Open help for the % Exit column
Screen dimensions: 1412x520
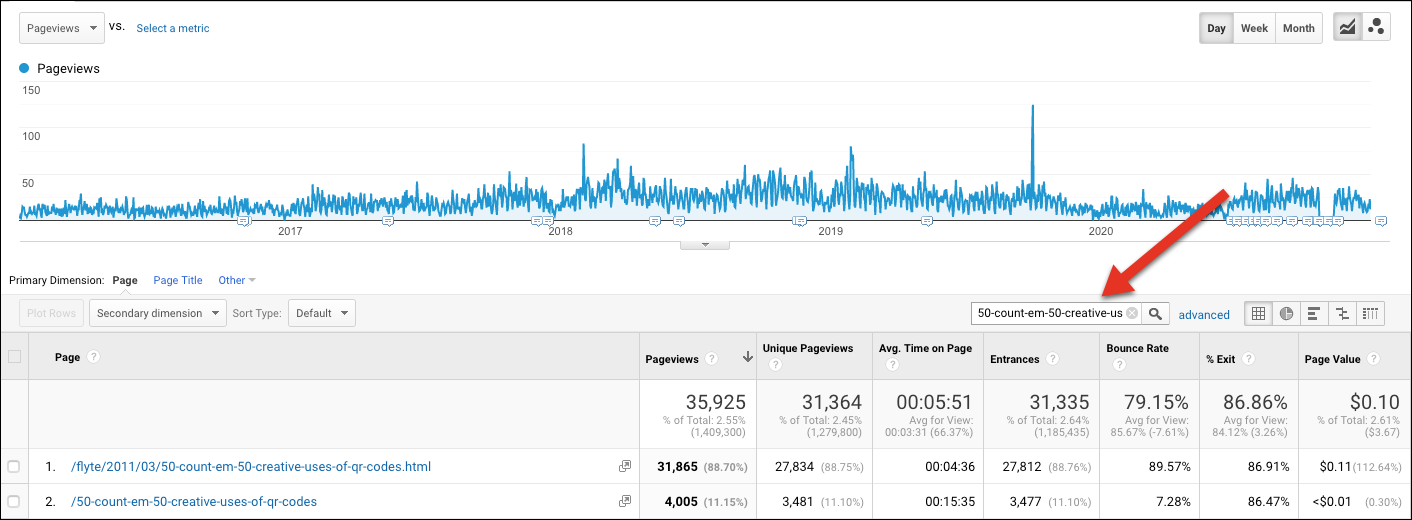1248,359
